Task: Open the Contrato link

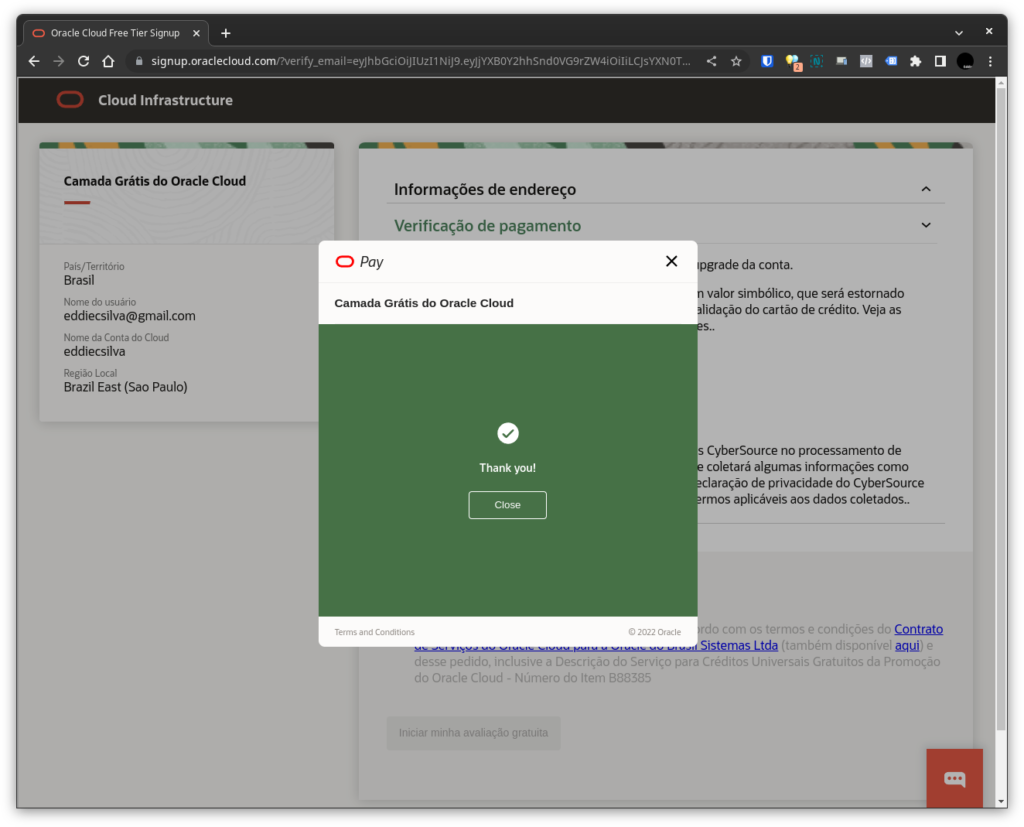Action: (x=918, y=629)
